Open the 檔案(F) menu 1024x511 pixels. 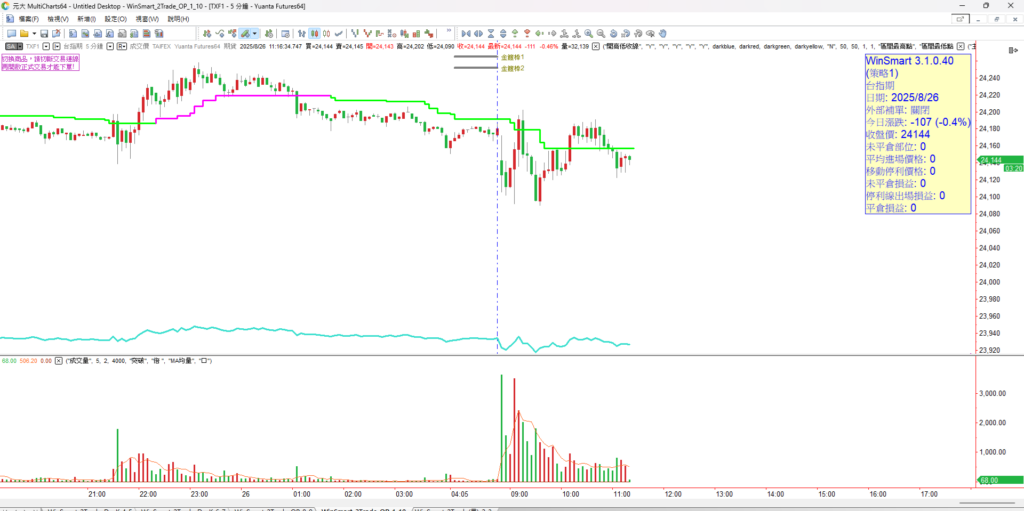[23, 19]
